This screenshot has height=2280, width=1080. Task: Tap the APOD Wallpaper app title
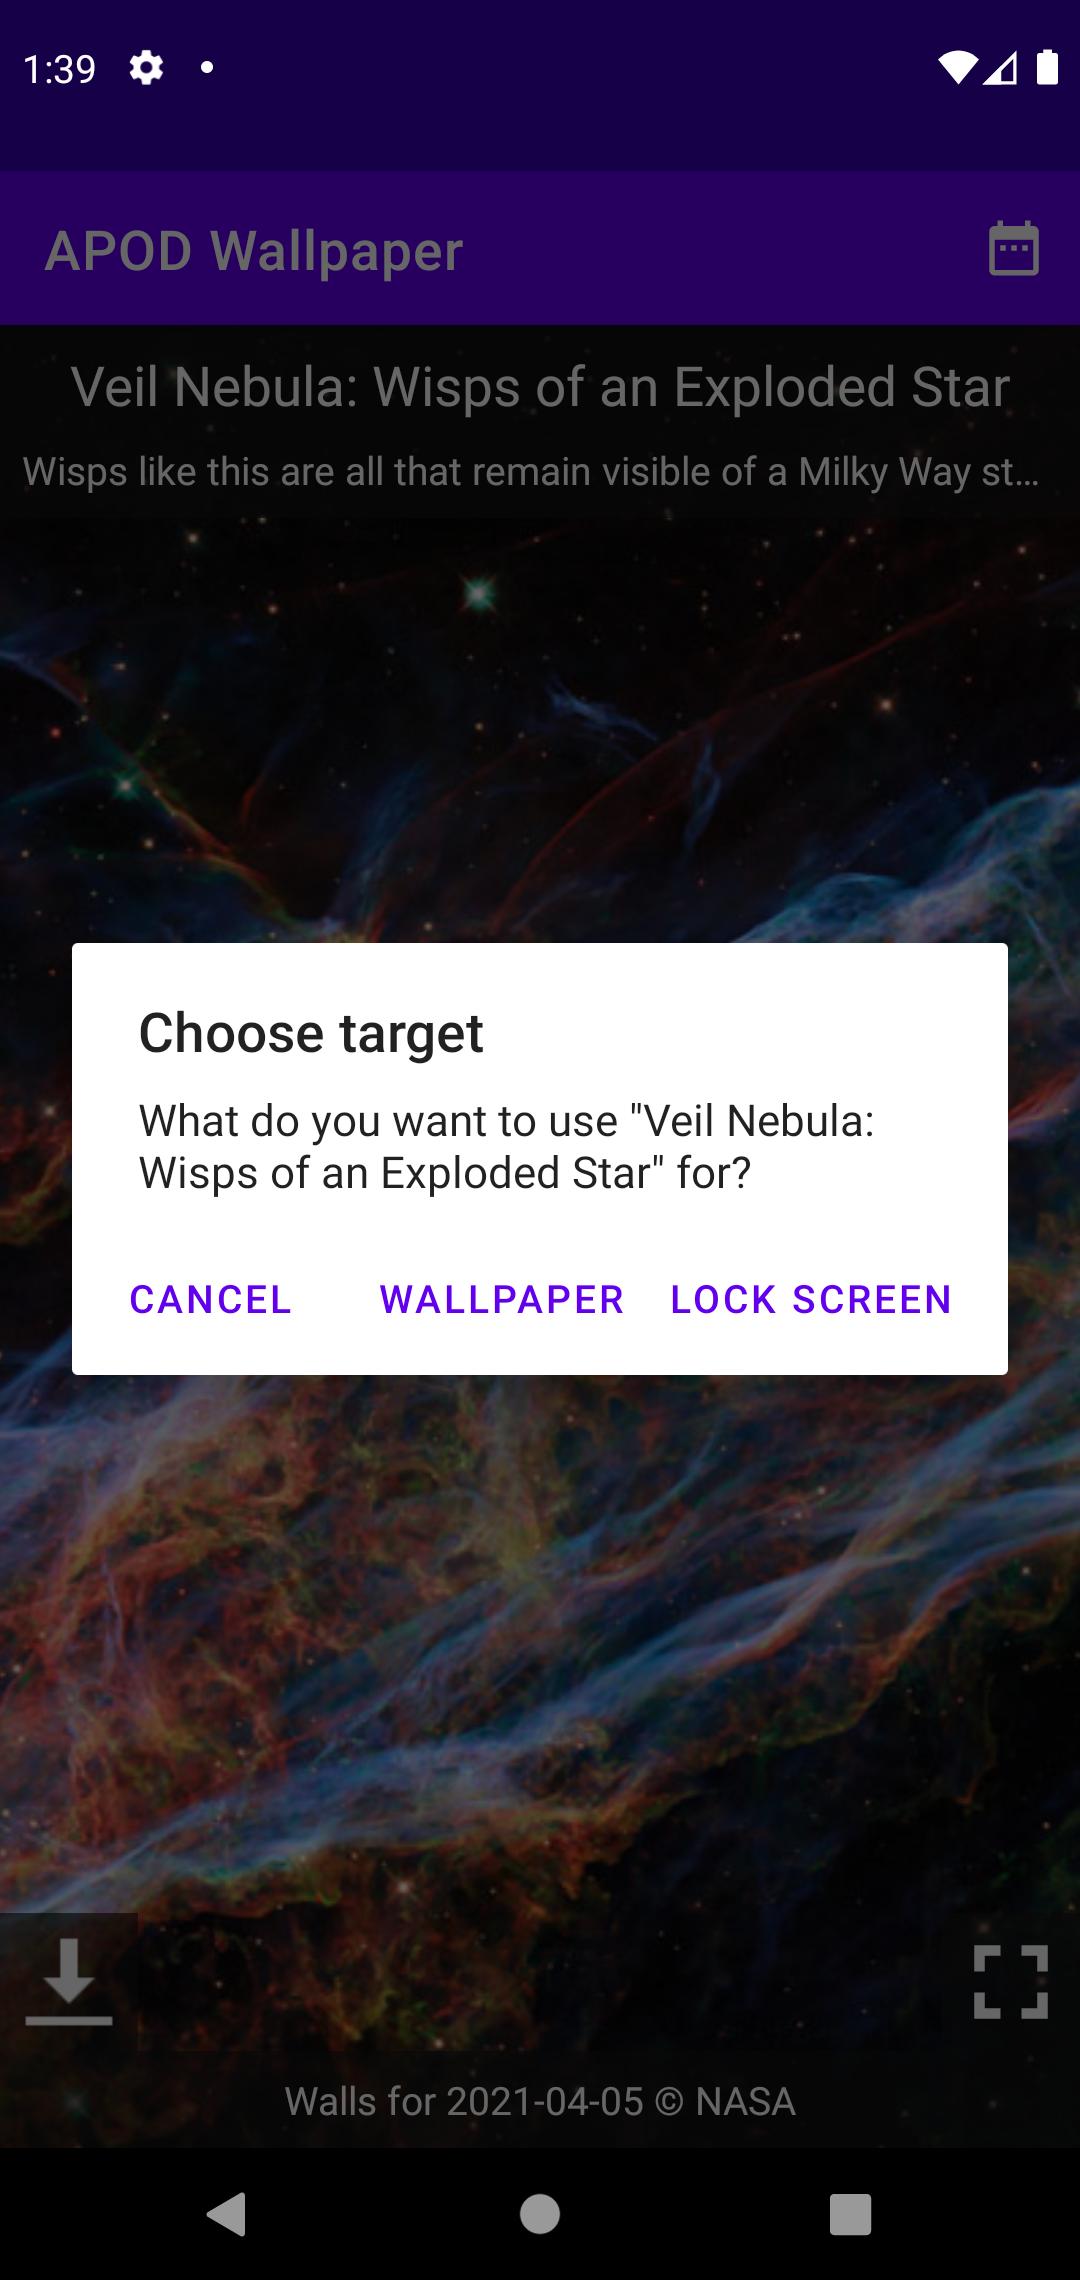(x=254, y=250)
